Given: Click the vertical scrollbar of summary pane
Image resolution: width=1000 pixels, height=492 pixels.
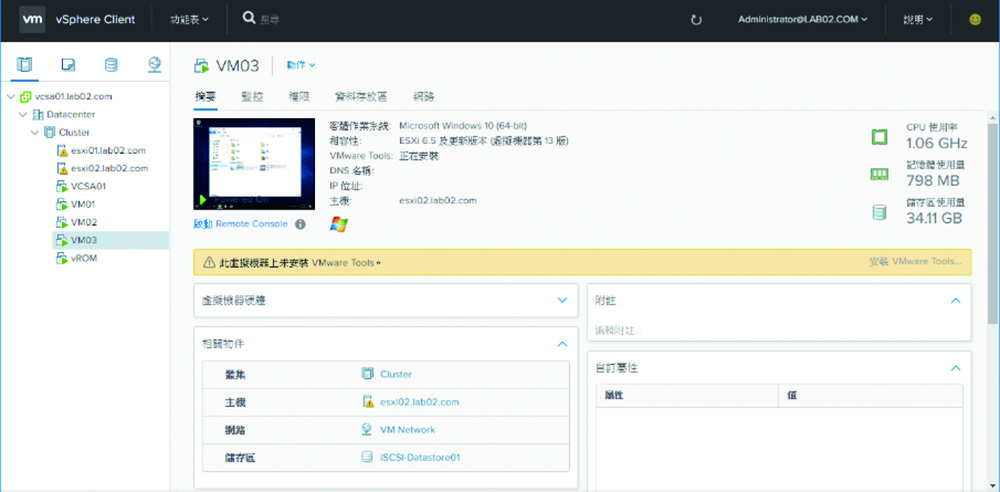Looking at the screenshot, I should click(x=994, y=223).
